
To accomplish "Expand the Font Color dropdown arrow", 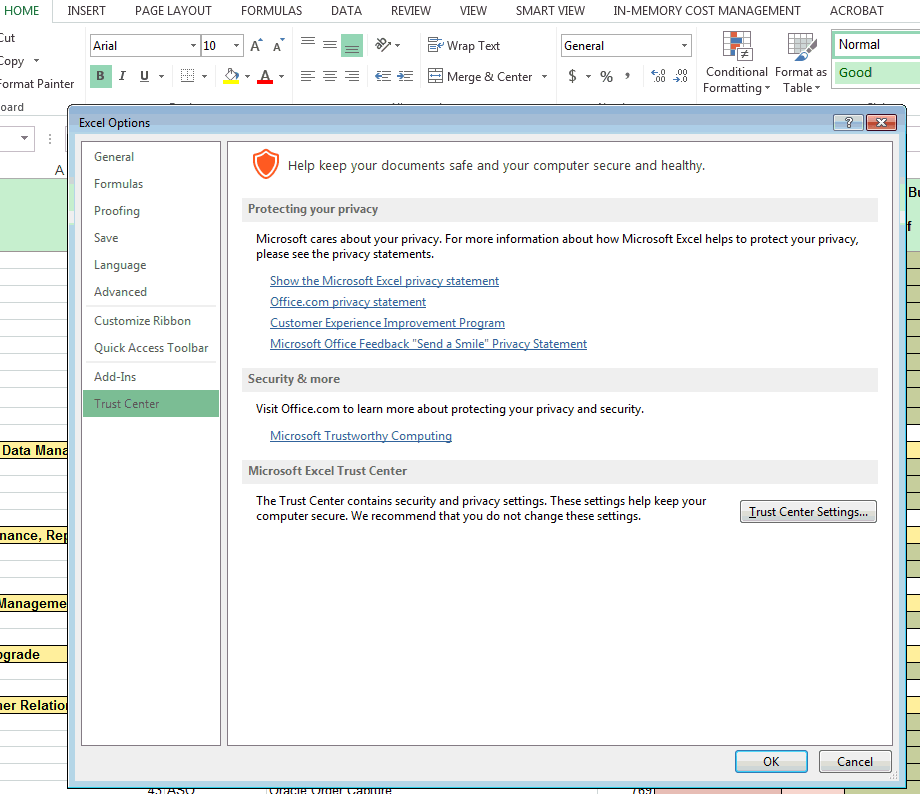I will click(282, 76).
